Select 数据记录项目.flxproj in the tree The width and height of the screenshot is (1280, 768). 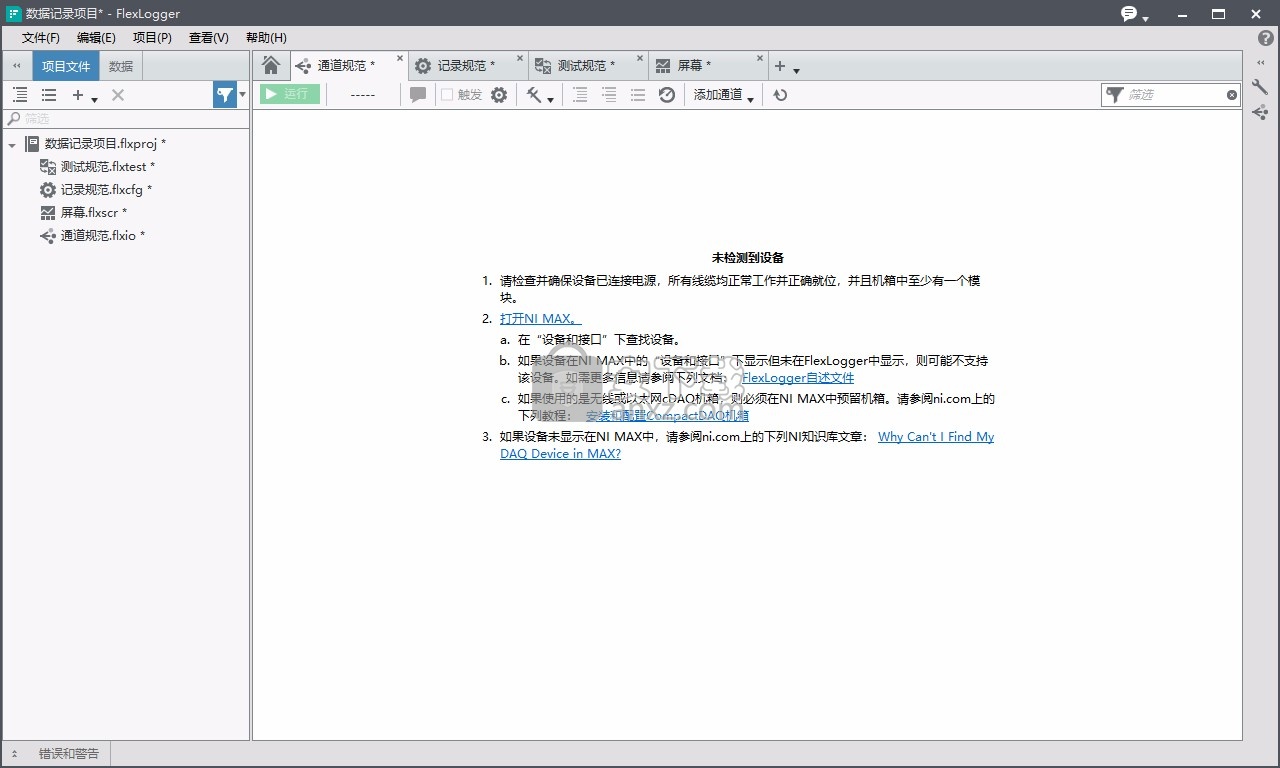[105, 144]
